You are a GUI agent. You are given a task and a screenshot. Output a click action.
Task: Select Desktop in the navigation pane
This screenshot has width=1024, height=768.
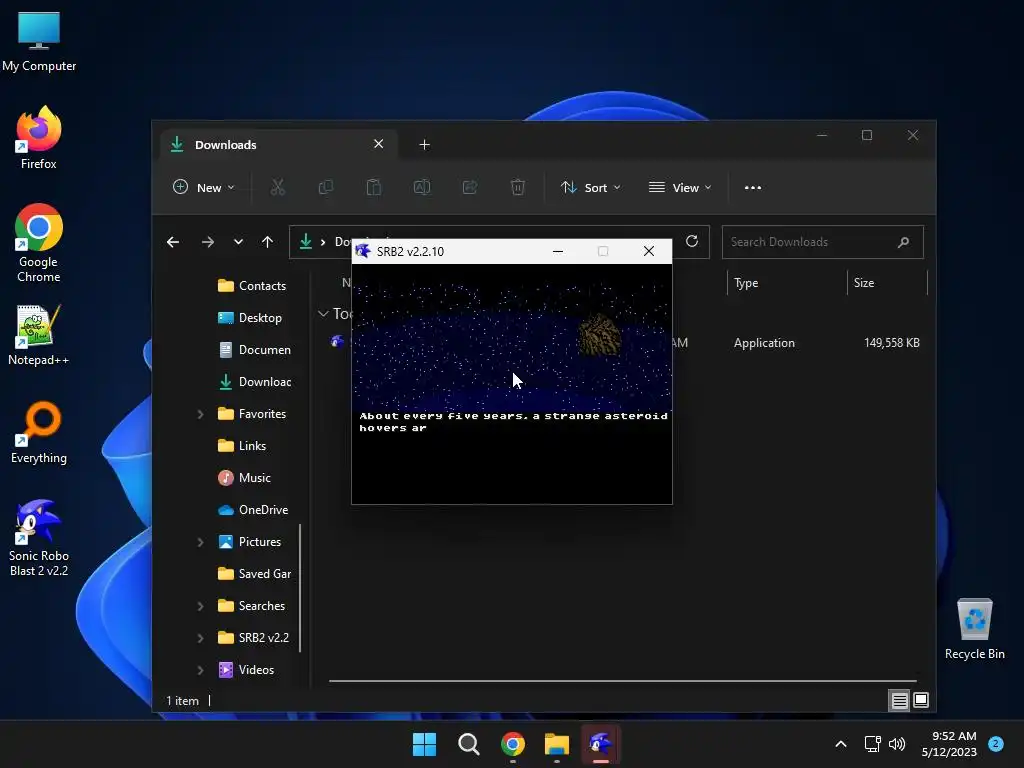click(x=250, y=318)
